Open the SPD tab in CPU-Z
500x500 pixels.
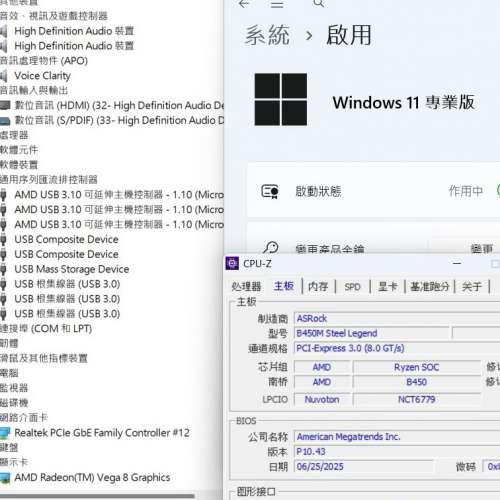pos(352,287)
